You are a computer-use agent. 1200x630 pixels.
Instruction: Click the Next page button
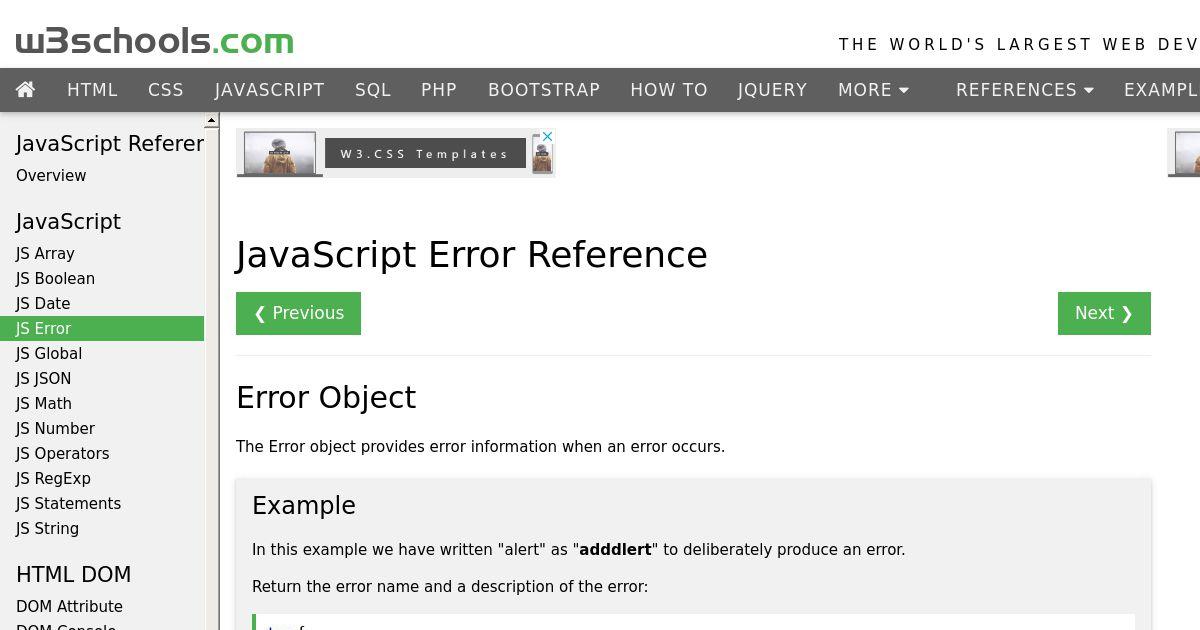(x=1104, y=313)
